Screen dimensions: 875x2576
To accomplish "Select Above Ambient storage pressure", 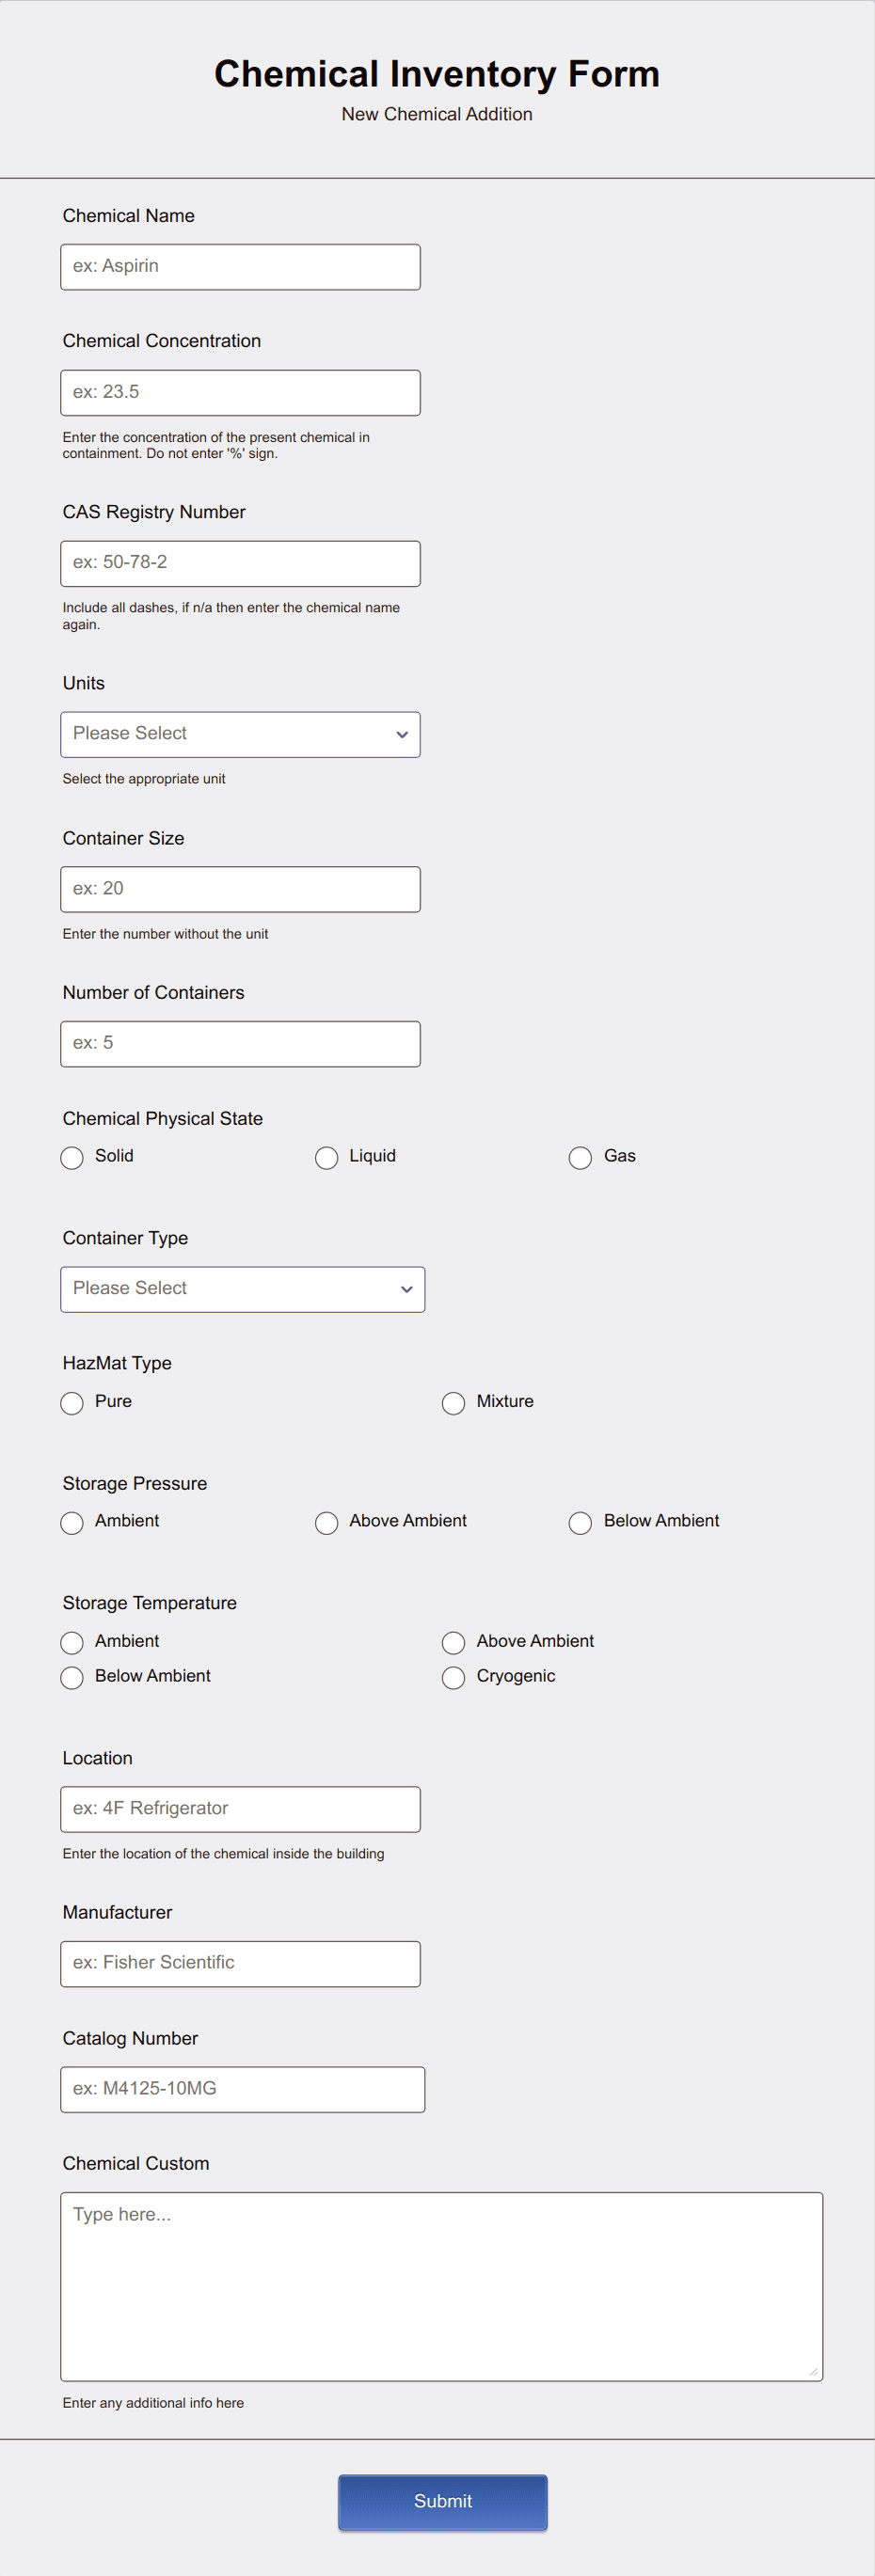I will (x=326, y=1522).
